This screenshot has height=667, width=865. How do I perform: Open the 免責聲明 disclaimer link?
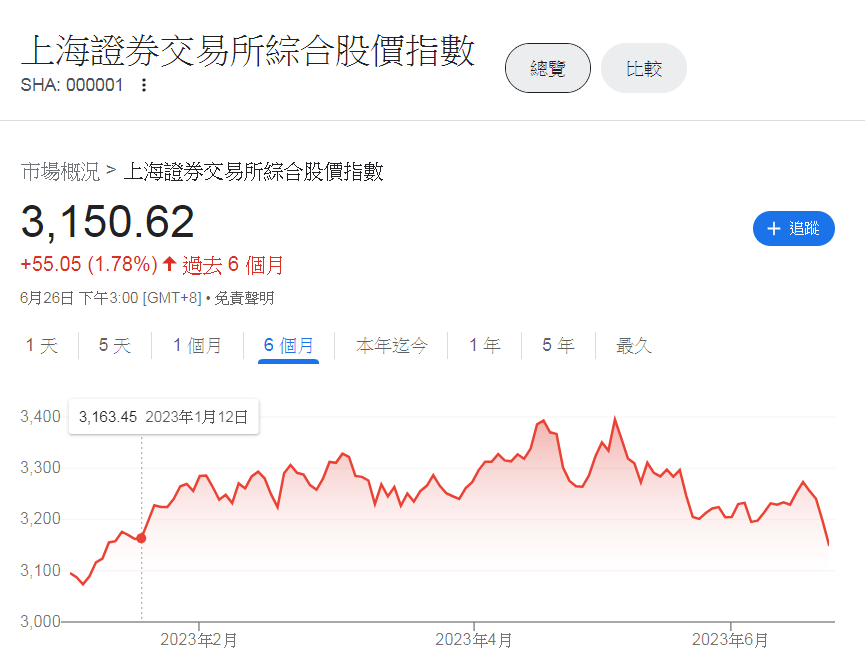coord(244,298)
